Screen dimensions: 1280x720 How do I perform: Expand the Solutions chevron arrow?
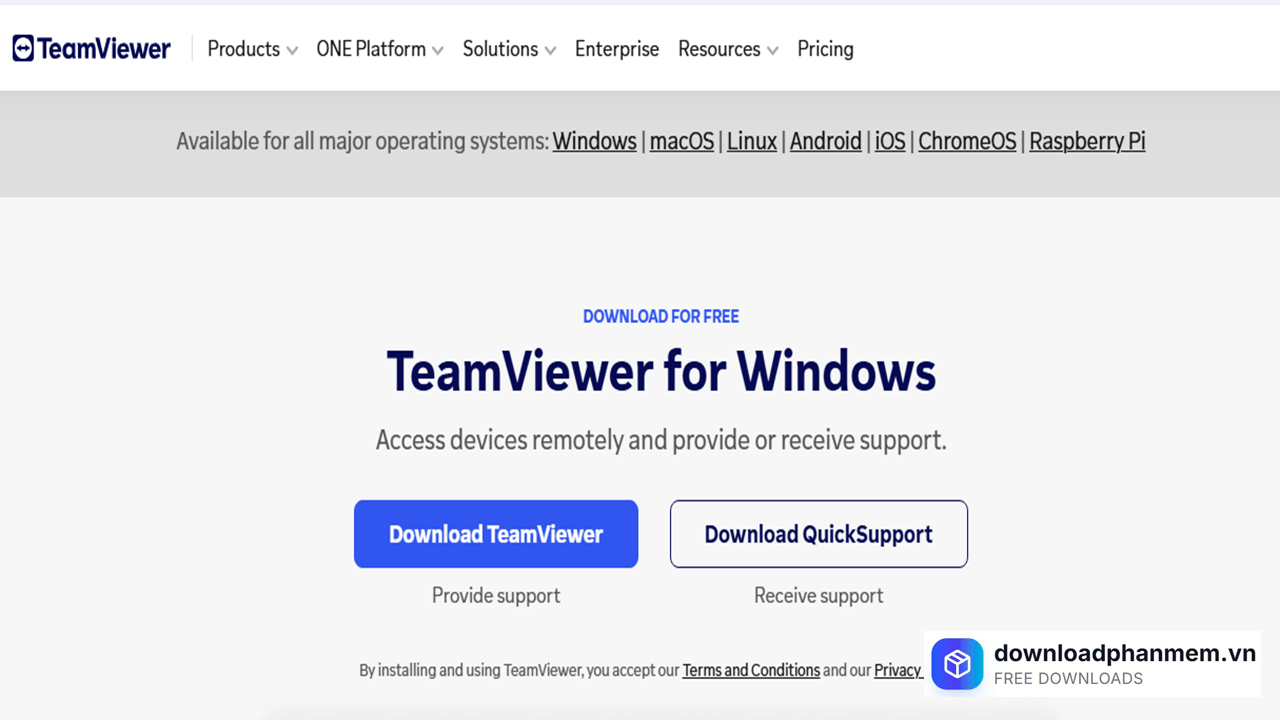pyautogui.click(x=550, y=51)
